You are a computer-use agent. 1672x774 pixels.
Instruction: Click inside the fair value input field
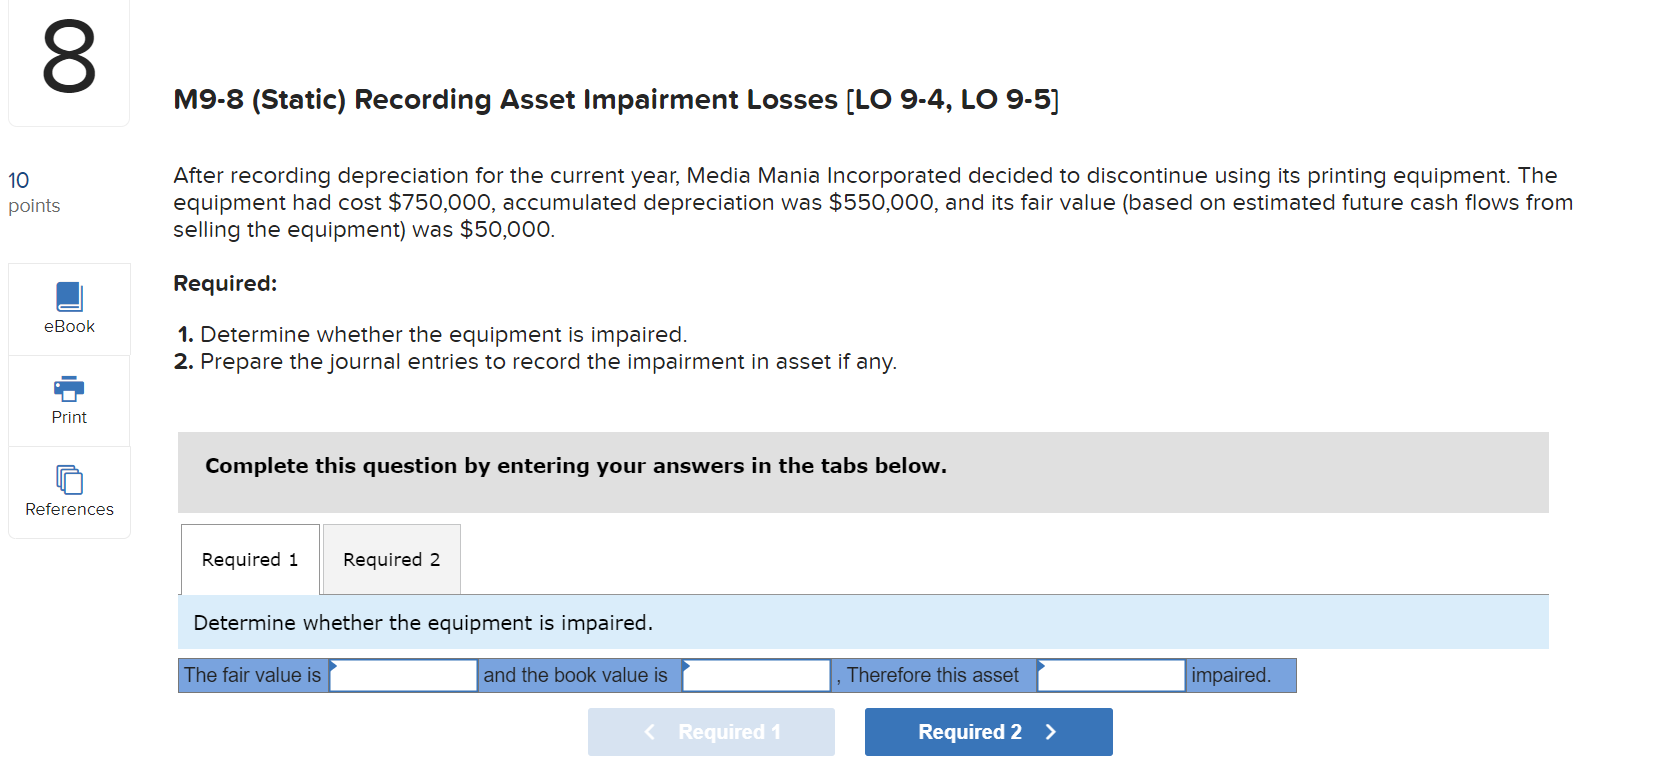402,675
